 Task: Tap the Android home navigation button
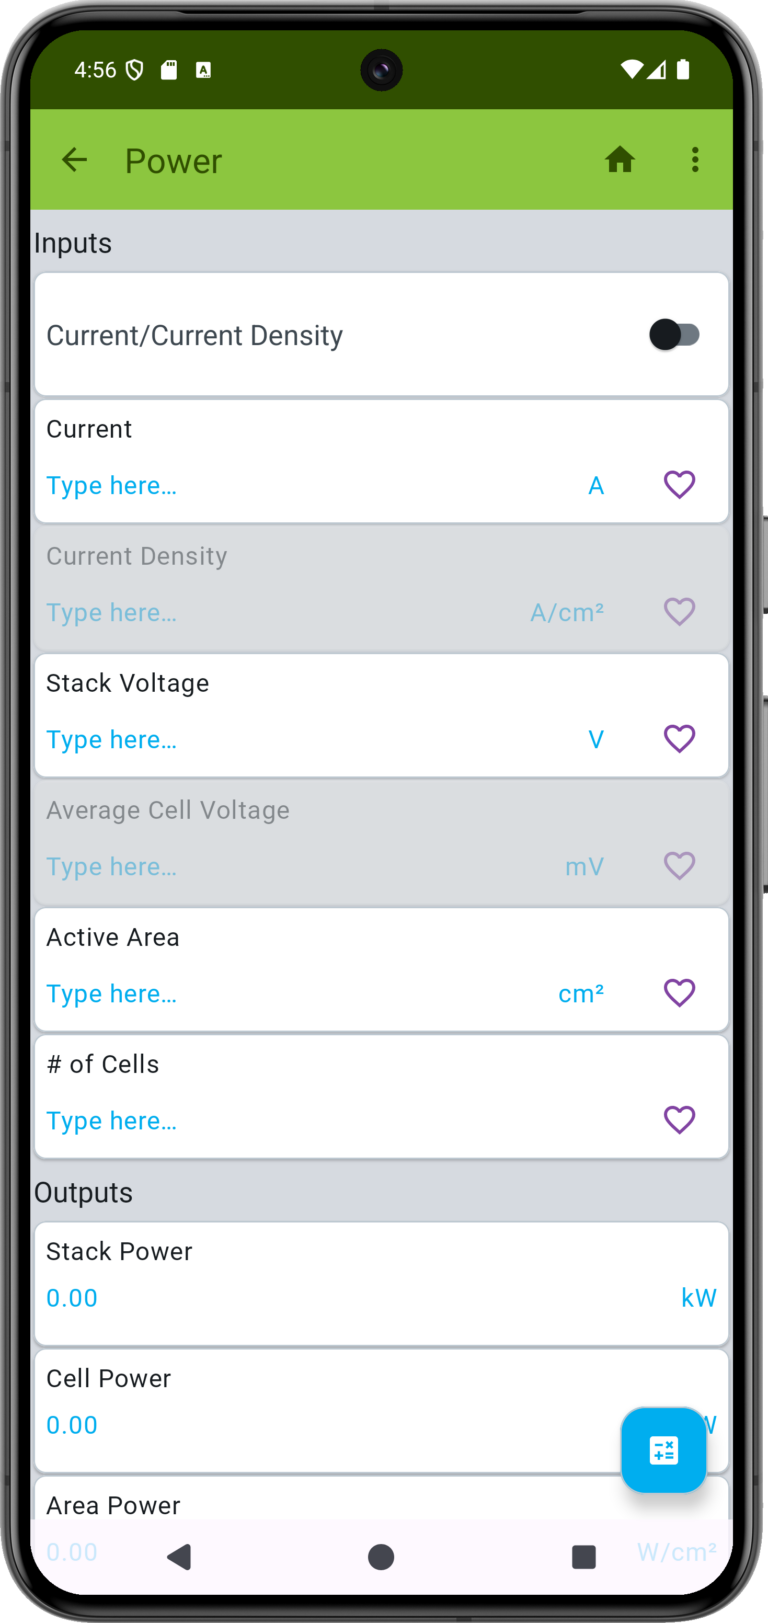pos(381,1557)
